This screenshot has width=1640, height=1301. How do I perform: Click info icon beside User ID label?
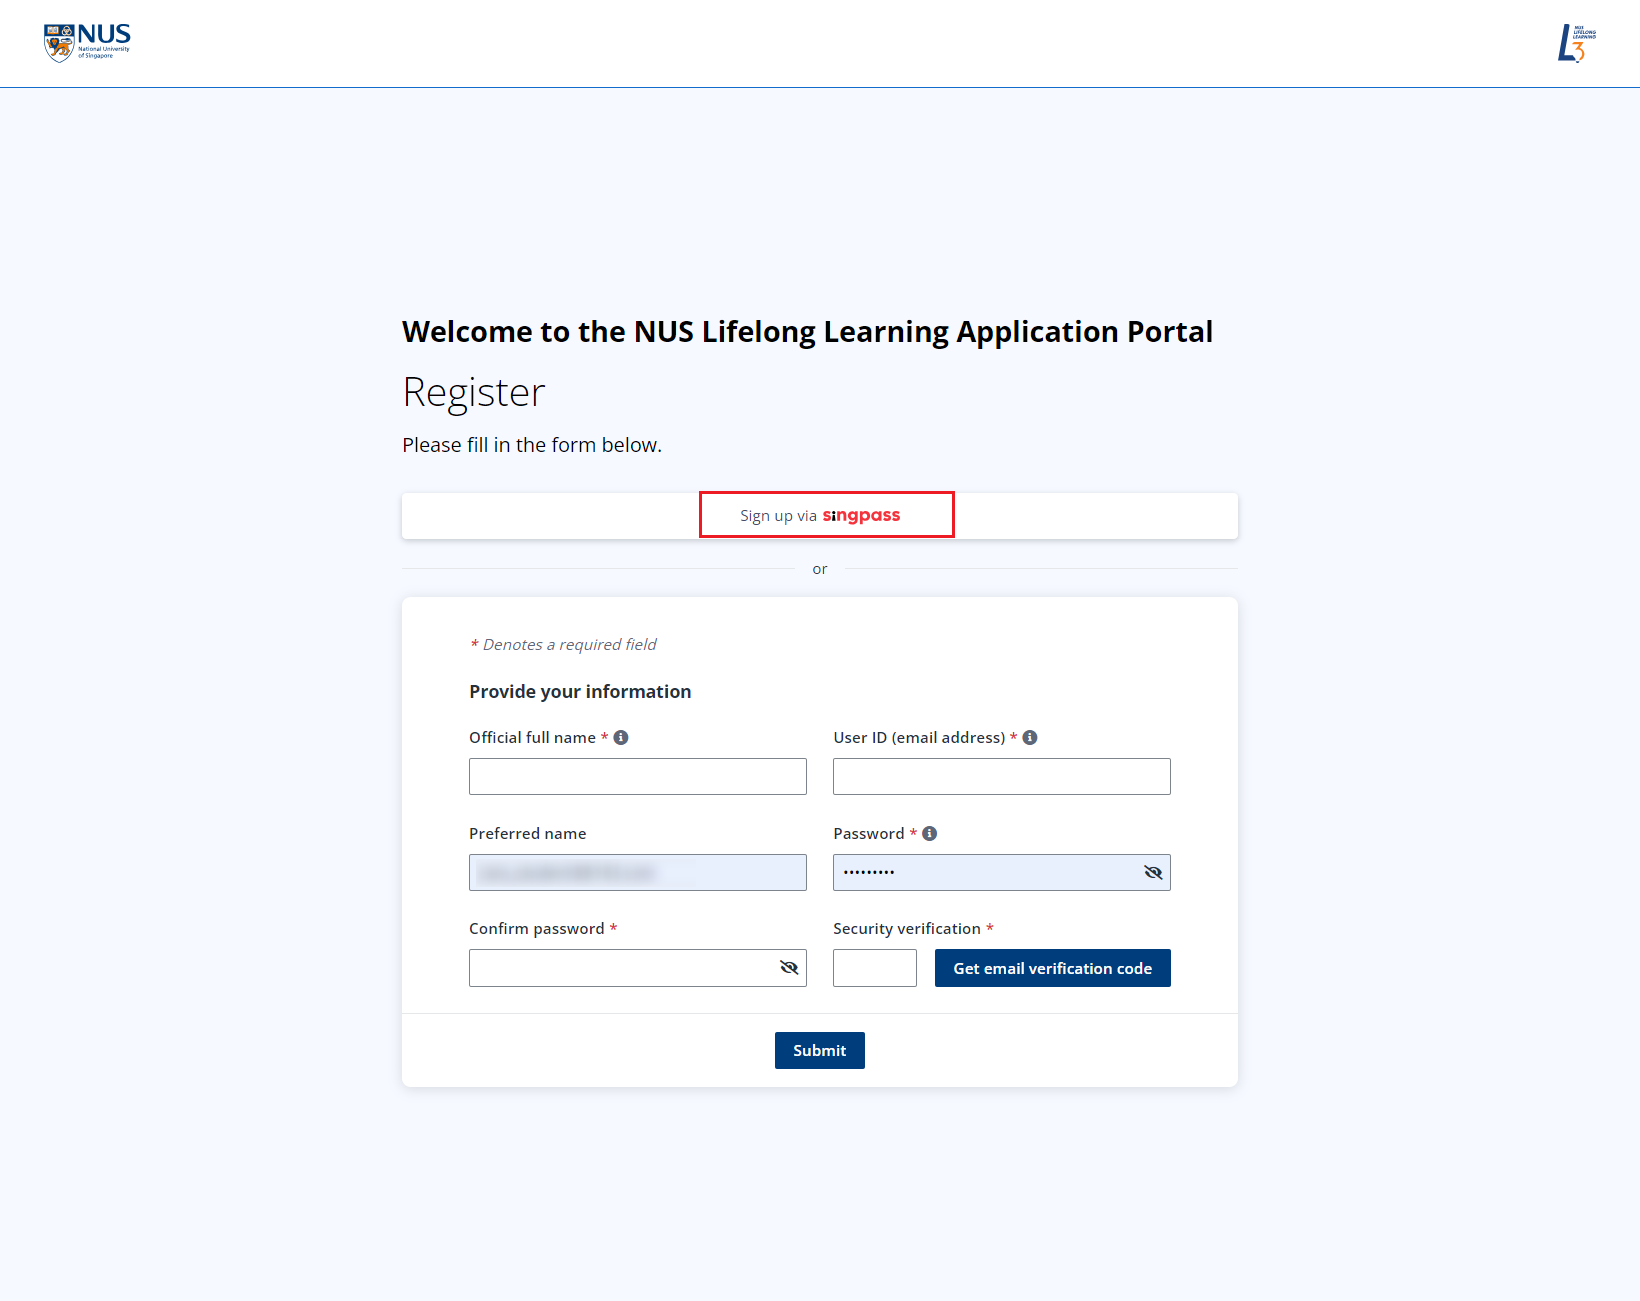[1030, 737]
